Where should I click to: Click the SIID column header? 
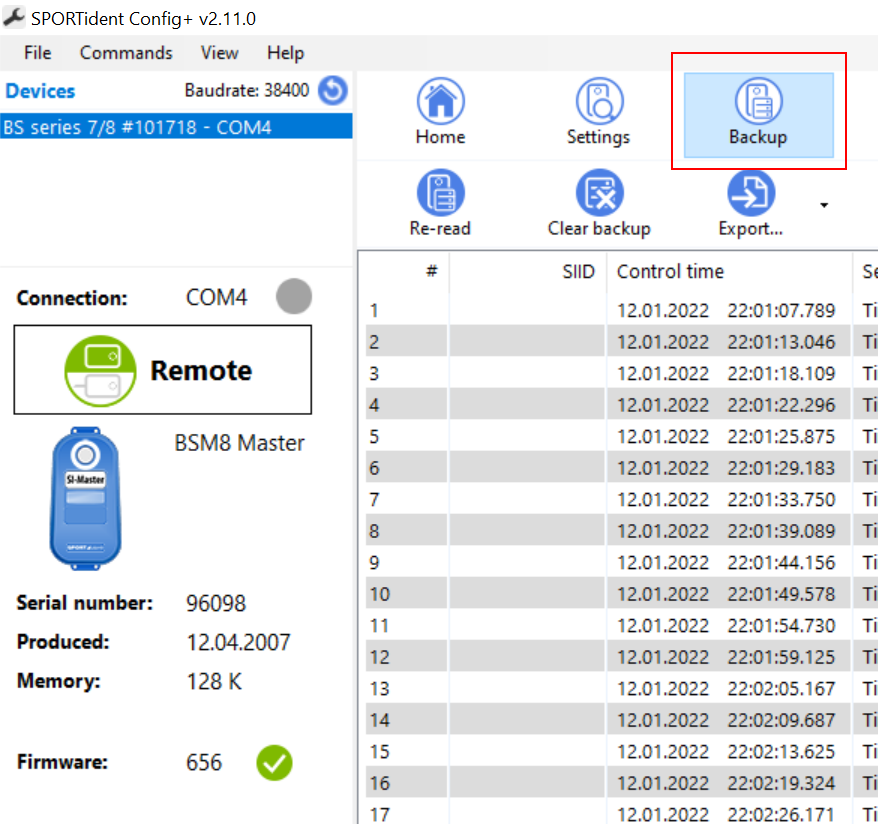pos(578,271)
